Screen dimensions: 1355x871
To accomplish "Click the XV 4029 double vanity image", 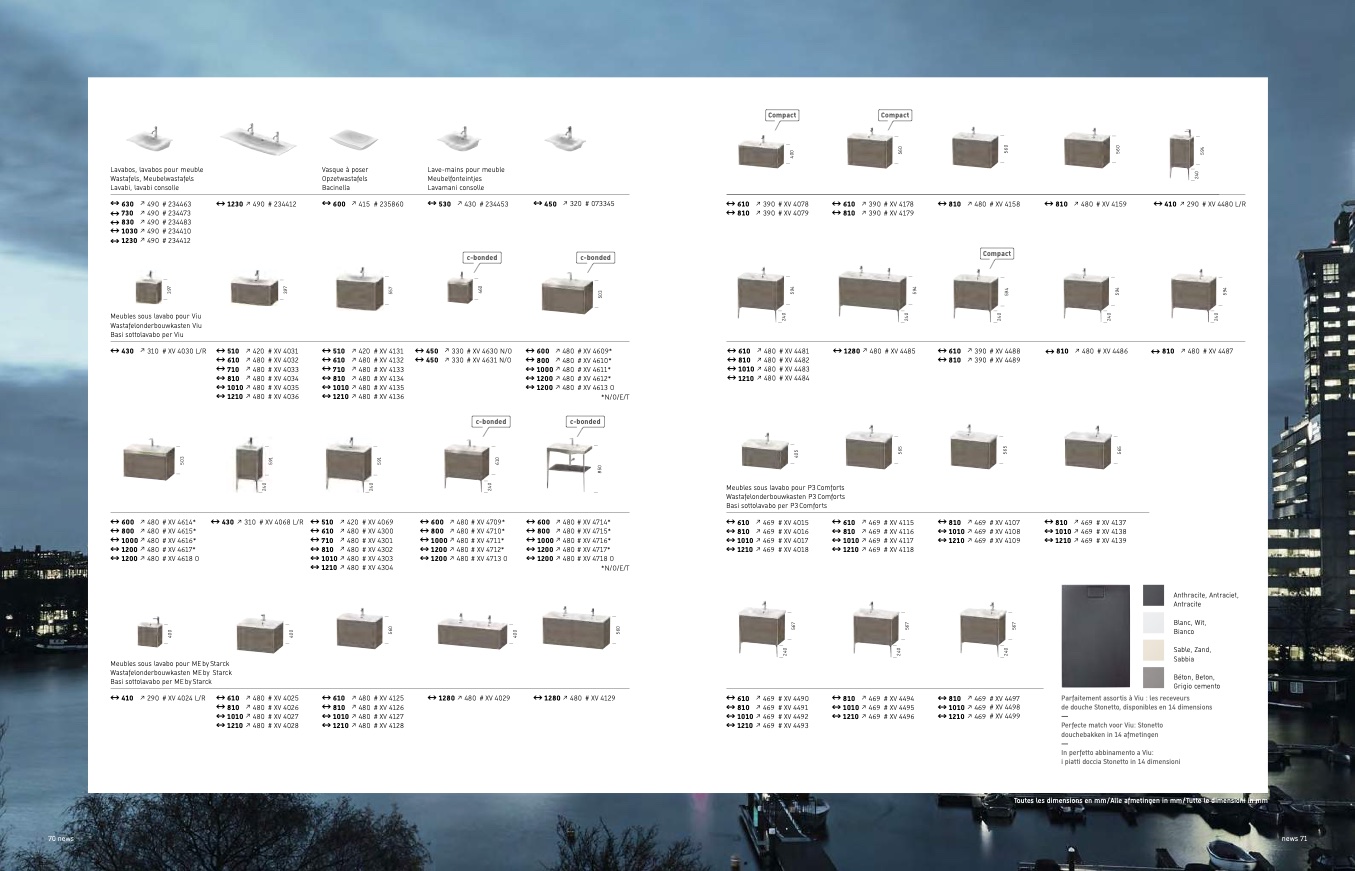I will (472, 632).
